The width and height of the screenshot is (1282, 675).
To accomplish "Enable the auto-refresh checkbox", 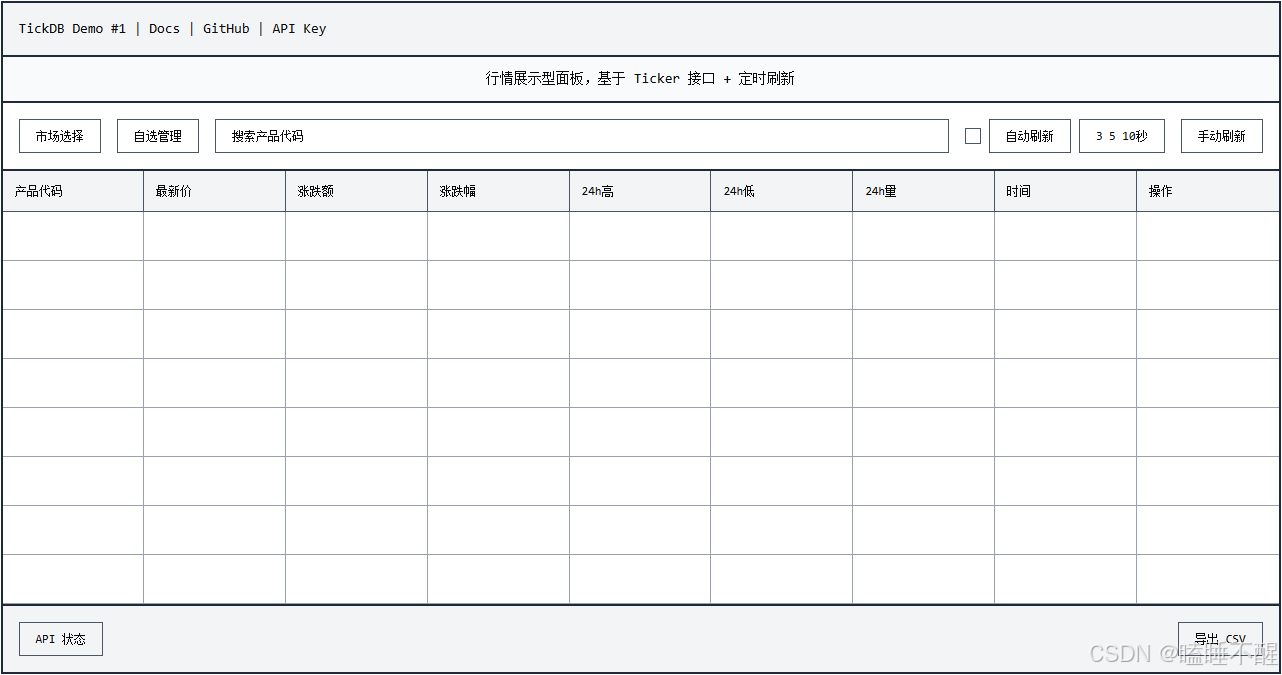I will point(973,136).
